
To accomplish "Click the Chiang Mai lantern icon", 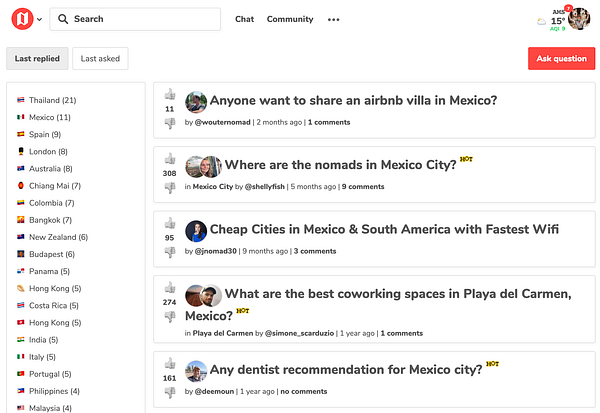I will click(21, 186).
